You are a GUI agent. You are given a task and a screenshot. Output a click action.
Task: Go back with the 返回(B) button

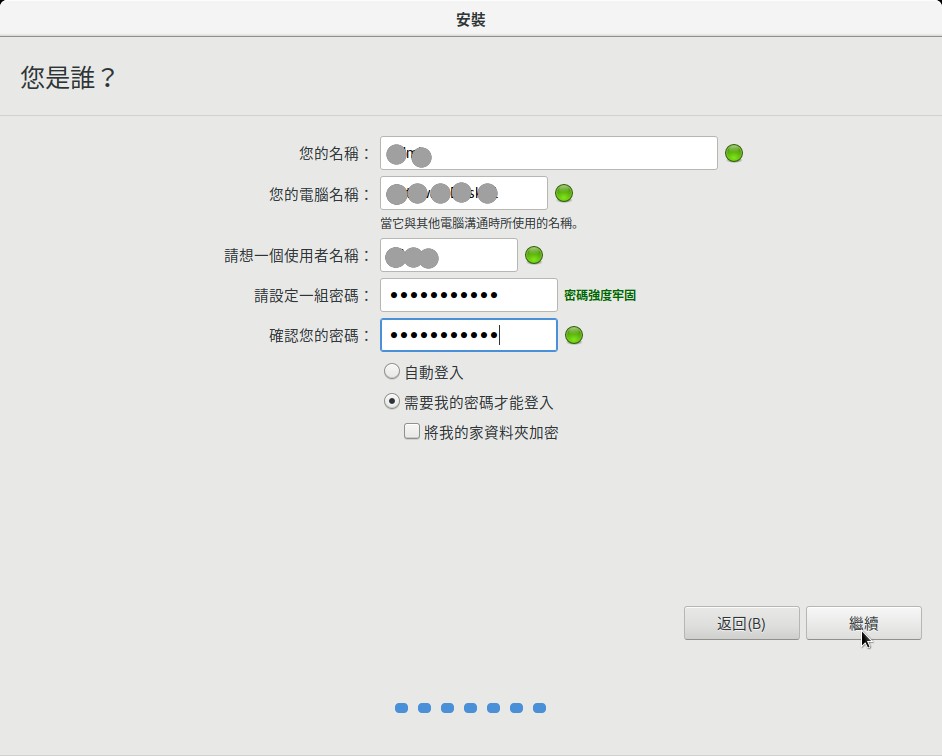coord(741,623)
